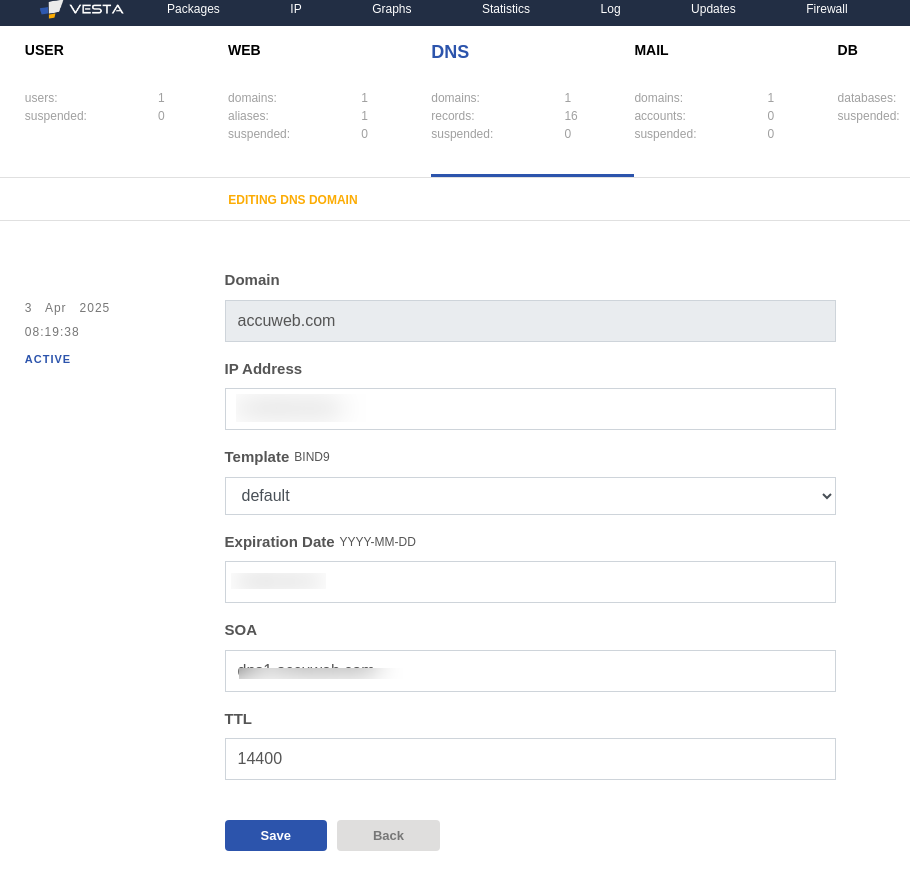The height and width of the screenshot is (875, 910).
Task: Click the ACTIVE status label
Action: click(x=48, y=359)
